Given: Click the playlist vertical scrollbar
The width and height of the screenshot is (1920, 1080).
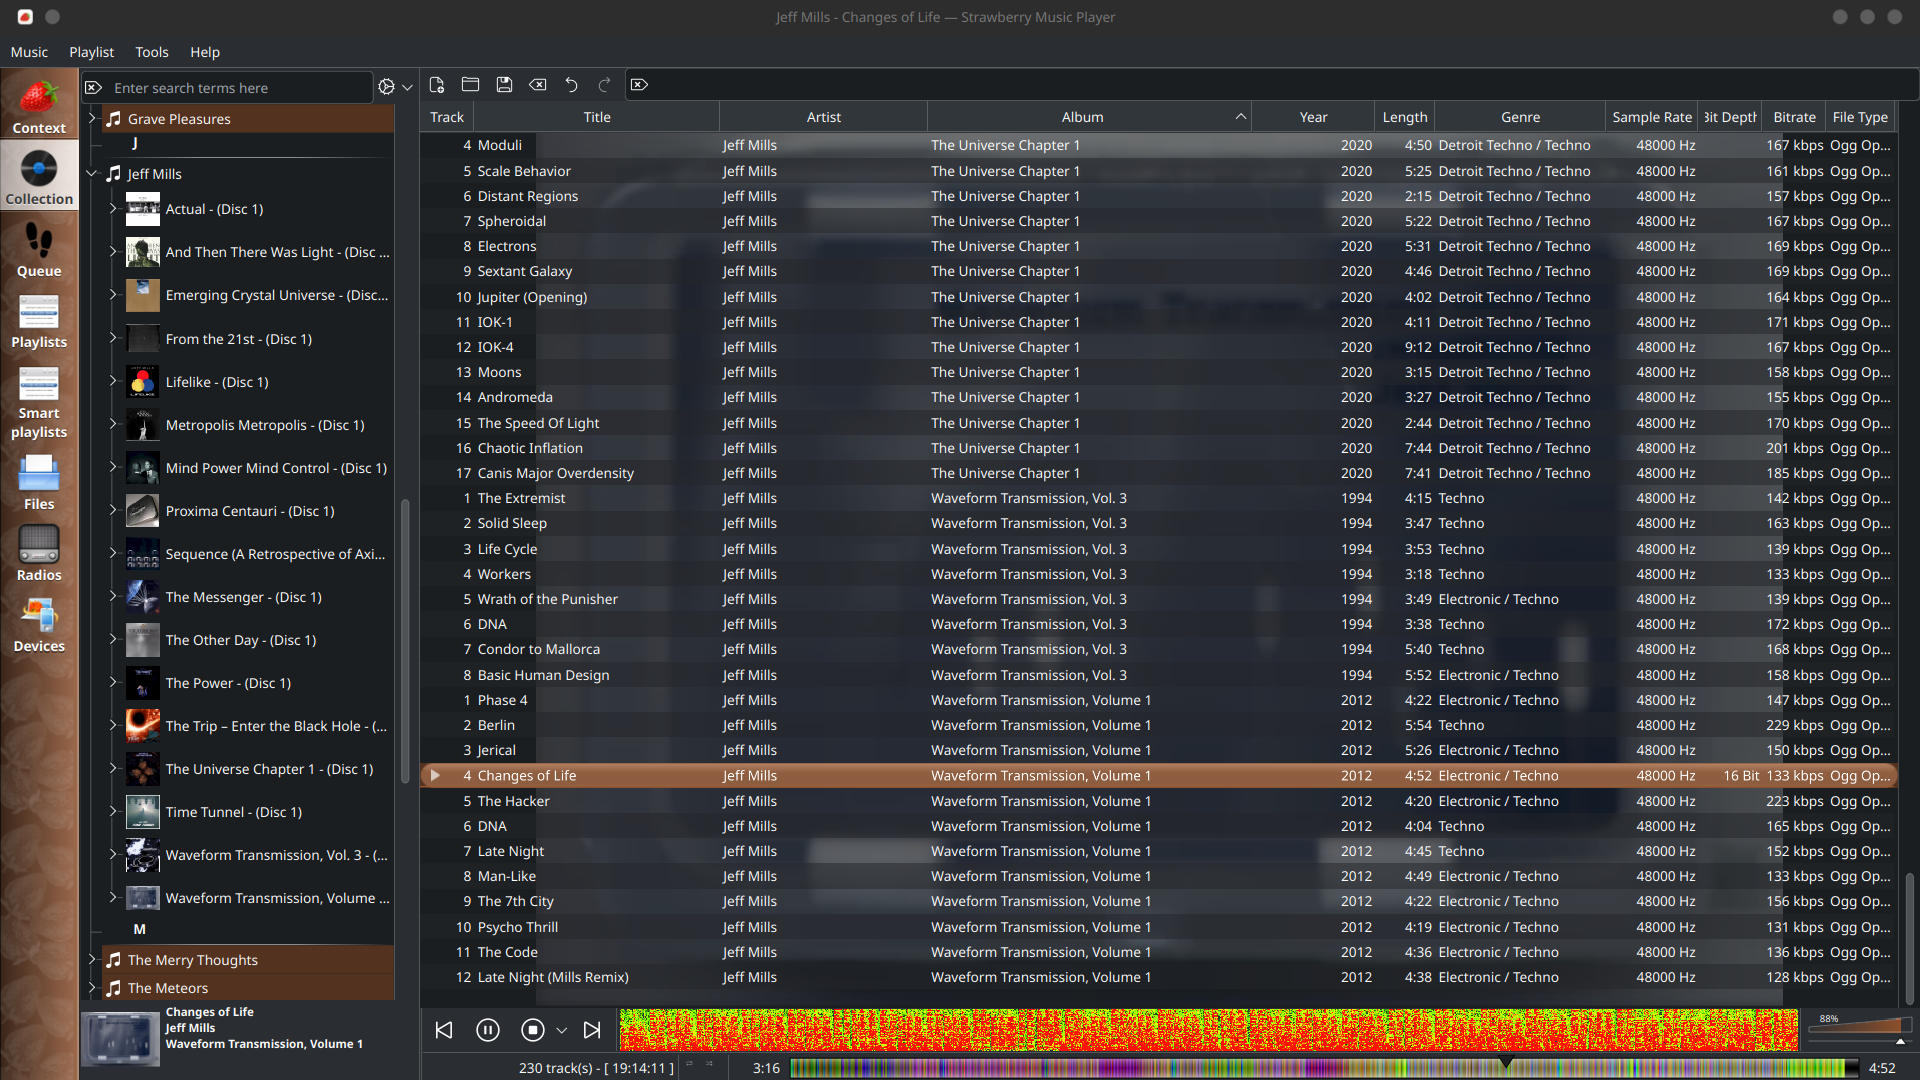Looking at the screenshot, I should coord(1909,937).
